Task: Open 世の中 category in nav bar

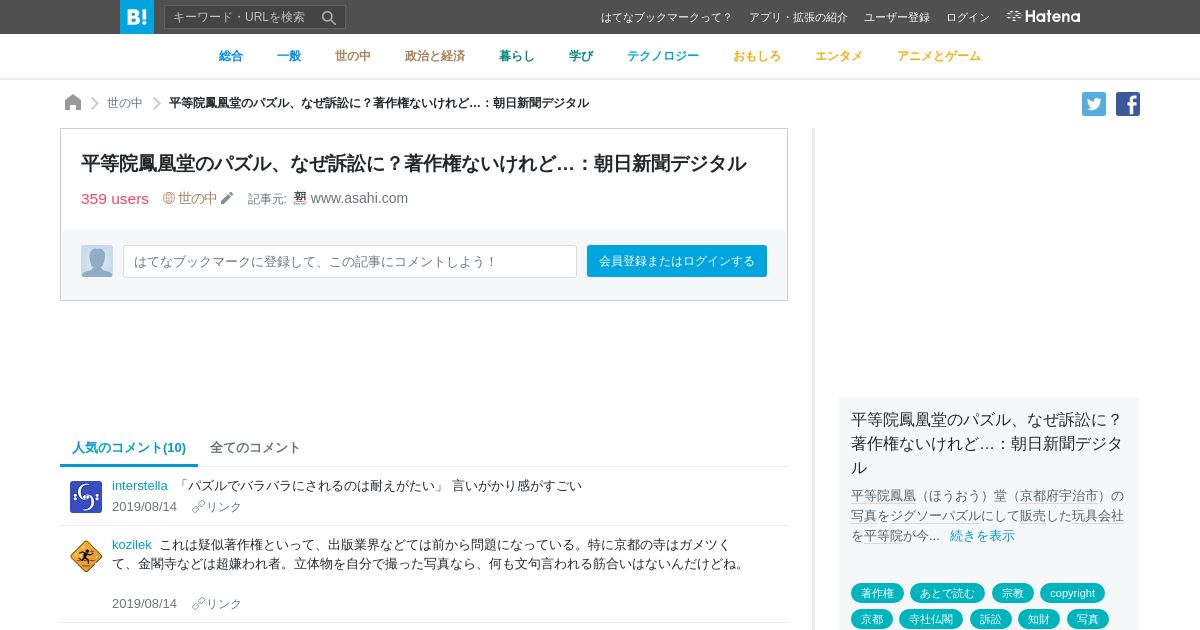Action: tap(353, 56)
